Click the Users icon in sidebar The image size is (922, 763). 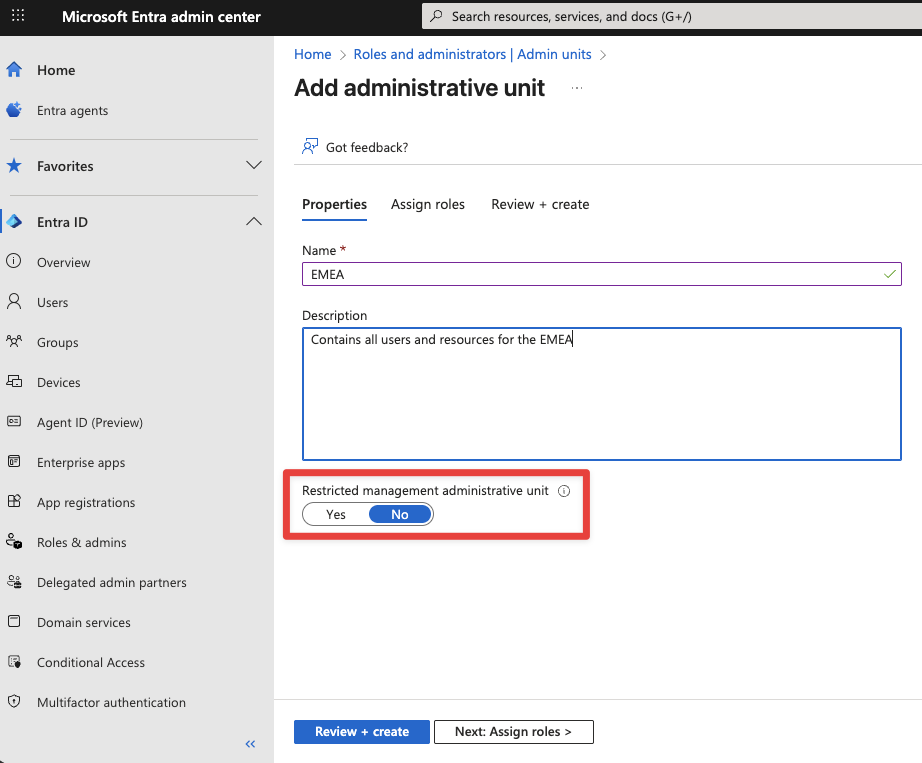coord(14,302)
